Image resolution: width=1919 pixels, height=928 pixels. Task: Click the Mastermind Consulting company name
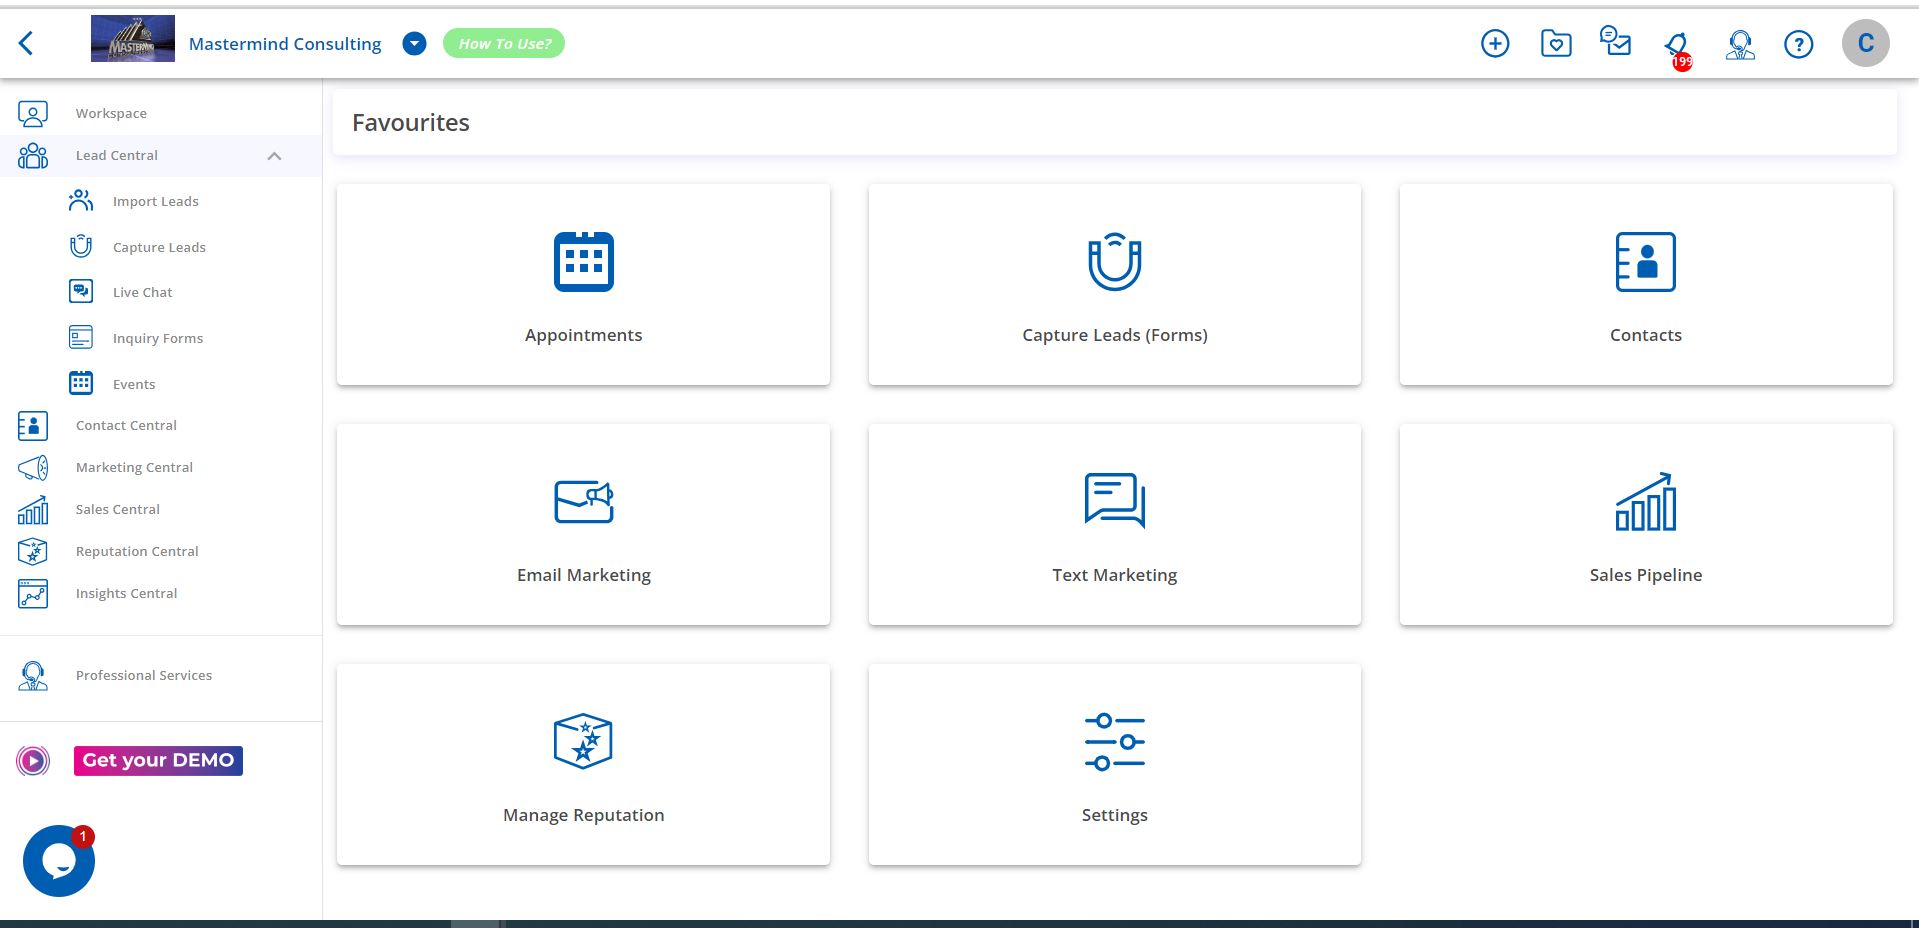point(285,44)
